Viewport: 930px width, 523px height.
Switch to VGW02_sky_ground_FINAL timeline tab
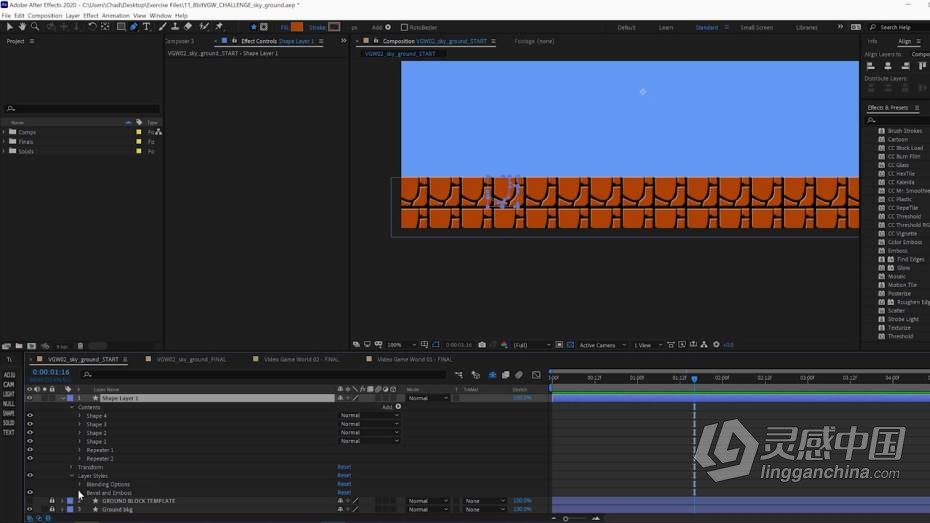191,359
